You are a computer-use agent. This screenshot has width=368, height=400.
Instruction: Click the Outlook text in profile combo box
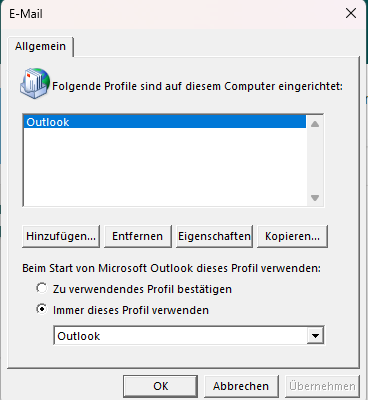point(79,336)
